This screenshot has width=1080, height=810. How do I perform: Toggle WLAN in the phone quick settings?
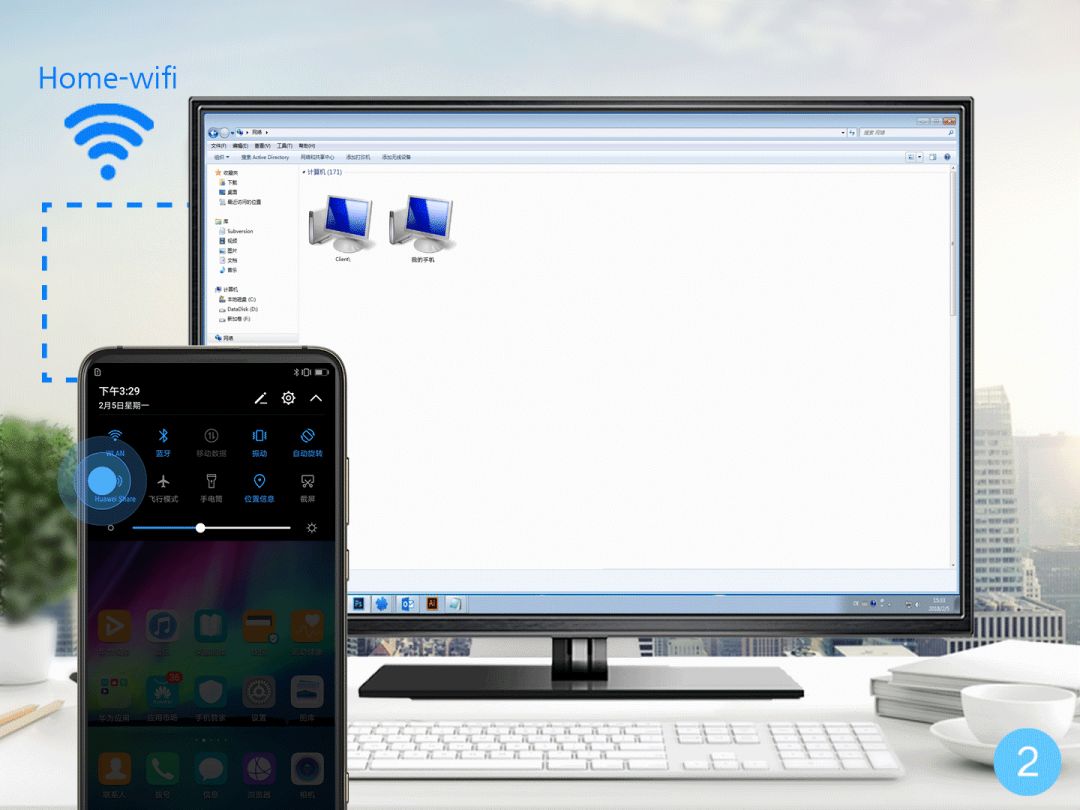click(x=115, y=442)
